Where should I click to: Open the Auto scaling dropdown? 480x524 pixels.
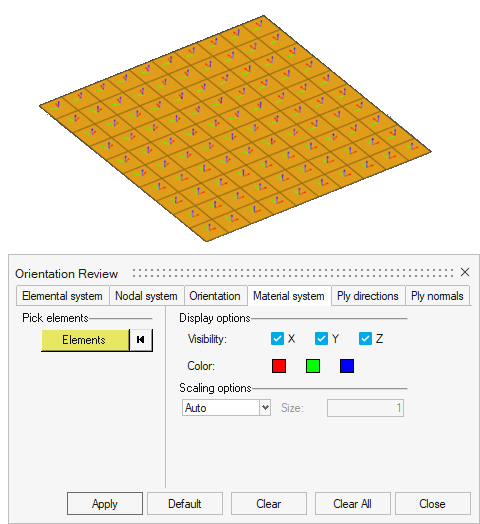tap(226, 408)
